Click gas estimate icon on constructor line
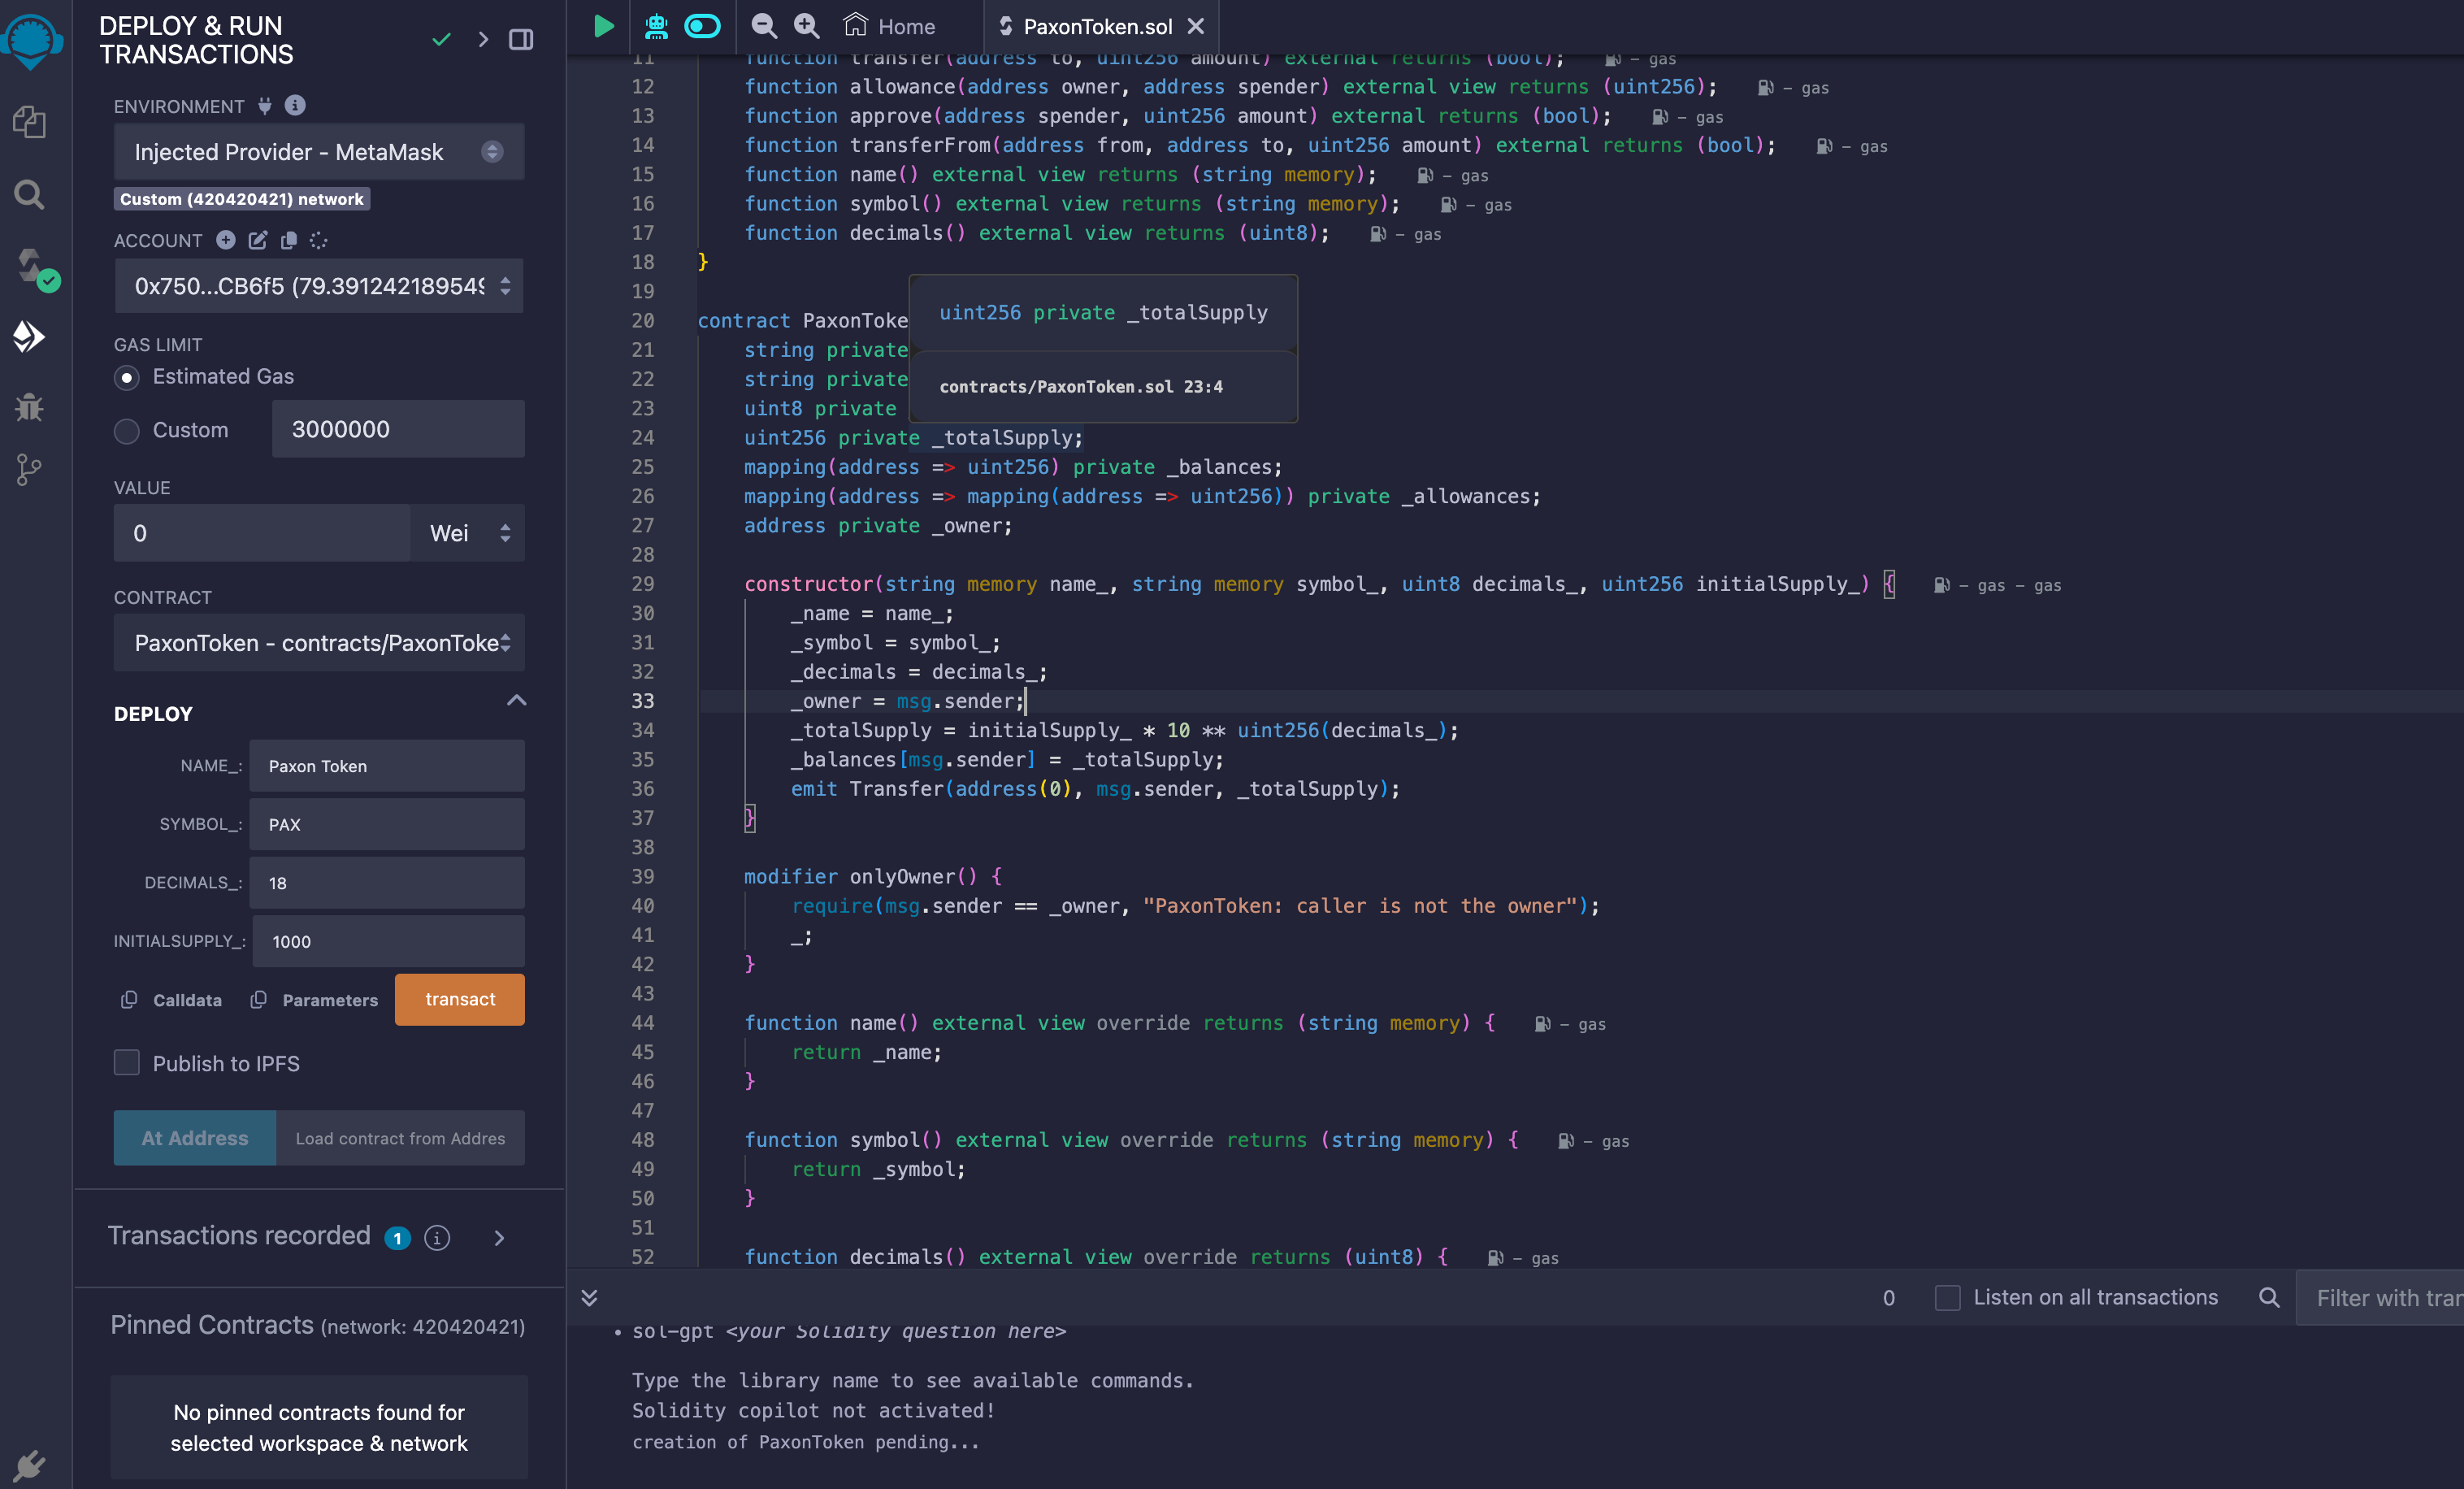 1941,585
